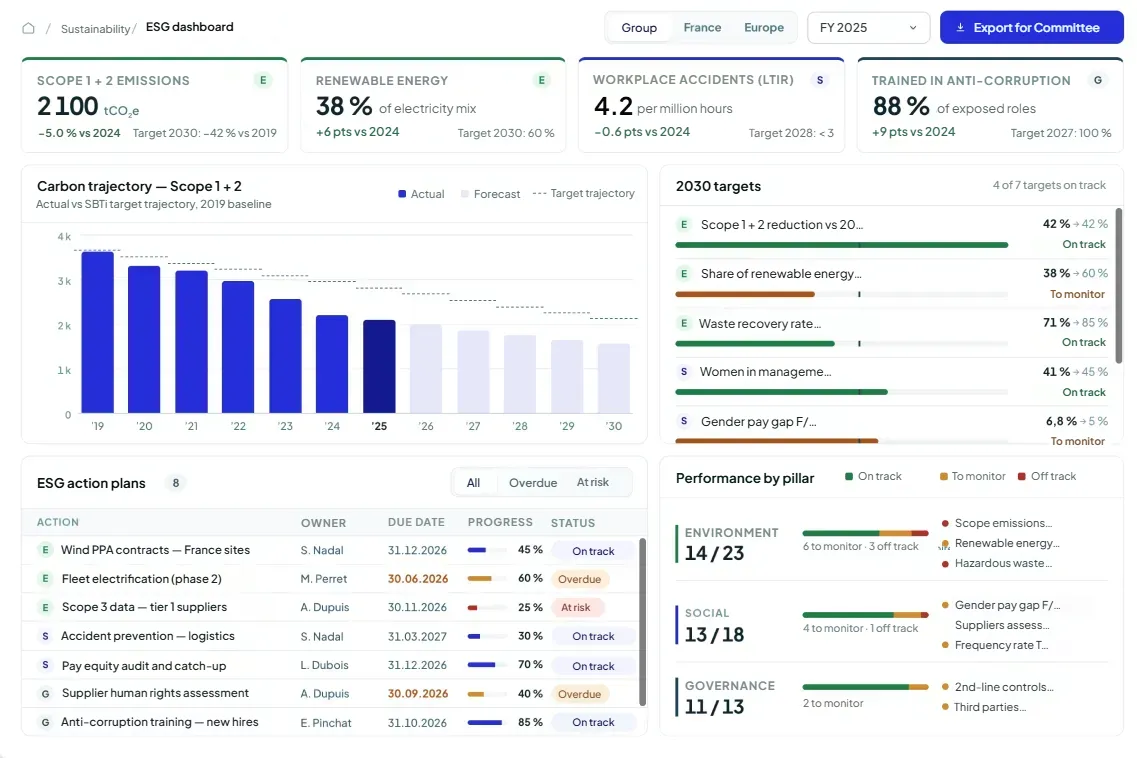Sort by ACTION column header
Screen dimensions: 1137x758
pos(58,522)
